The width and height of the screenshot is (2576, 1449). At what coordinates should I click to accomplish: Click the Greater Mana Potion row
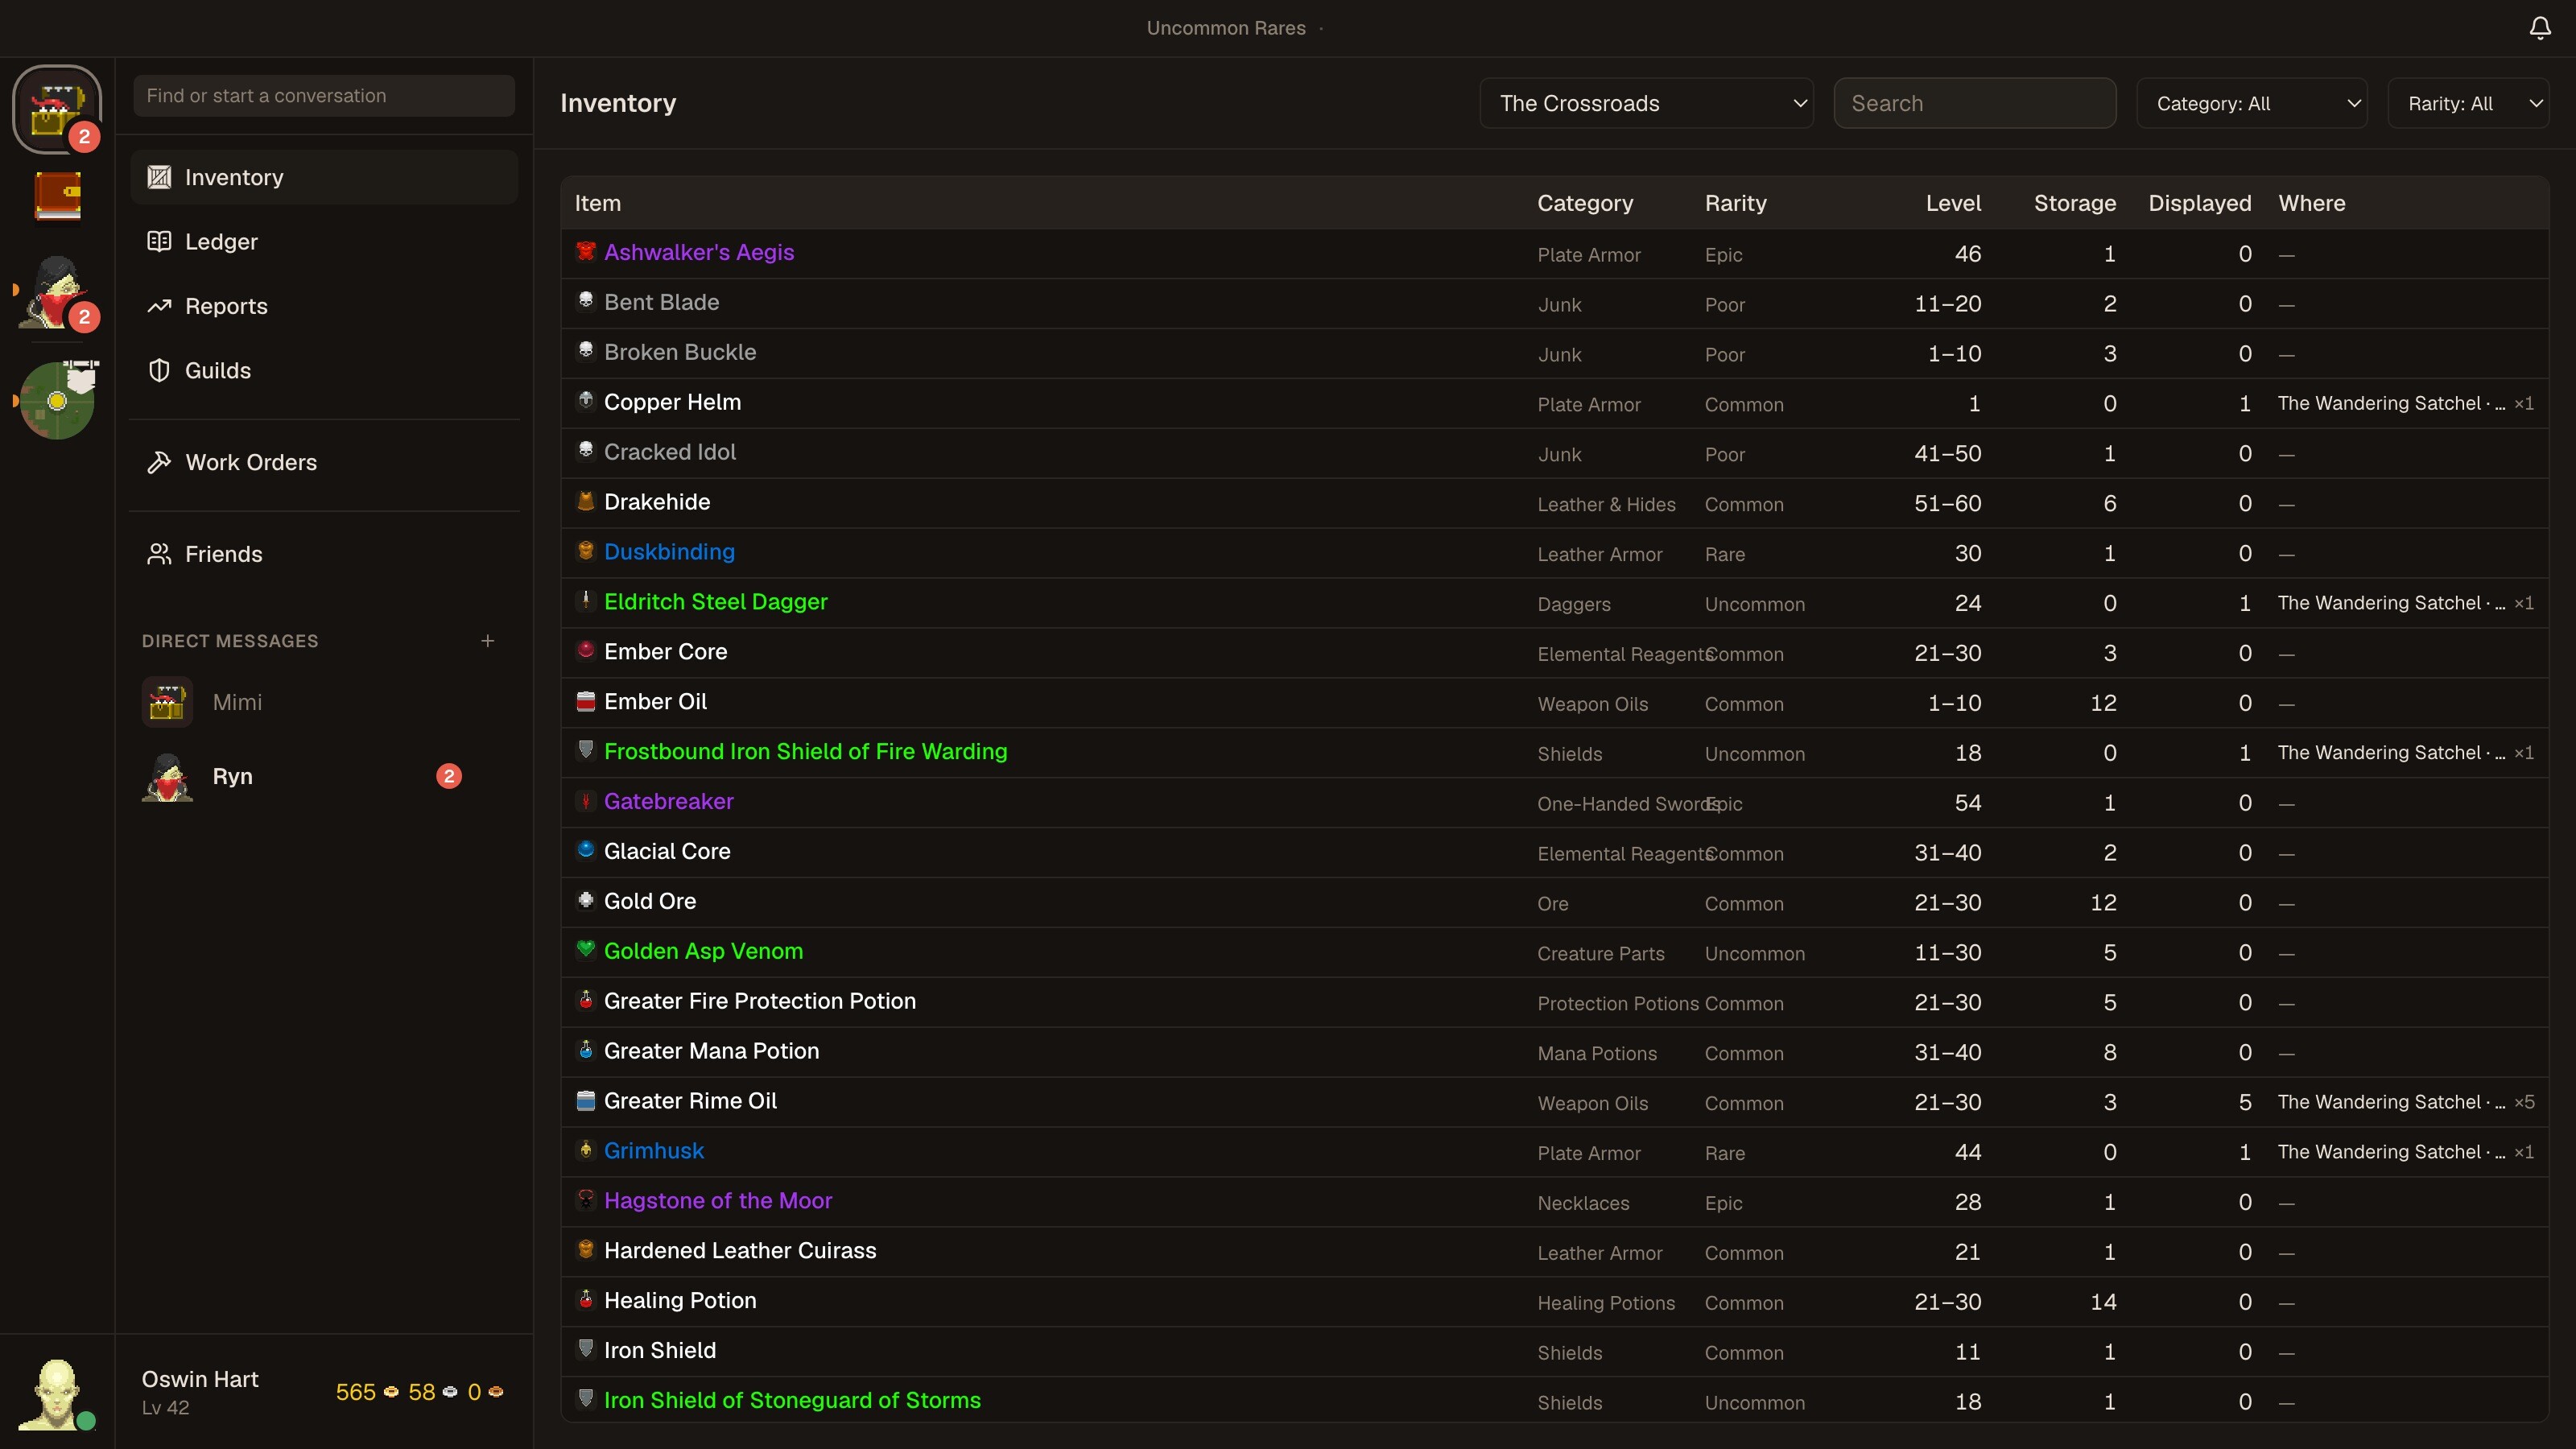(x=1554, y=1052)
